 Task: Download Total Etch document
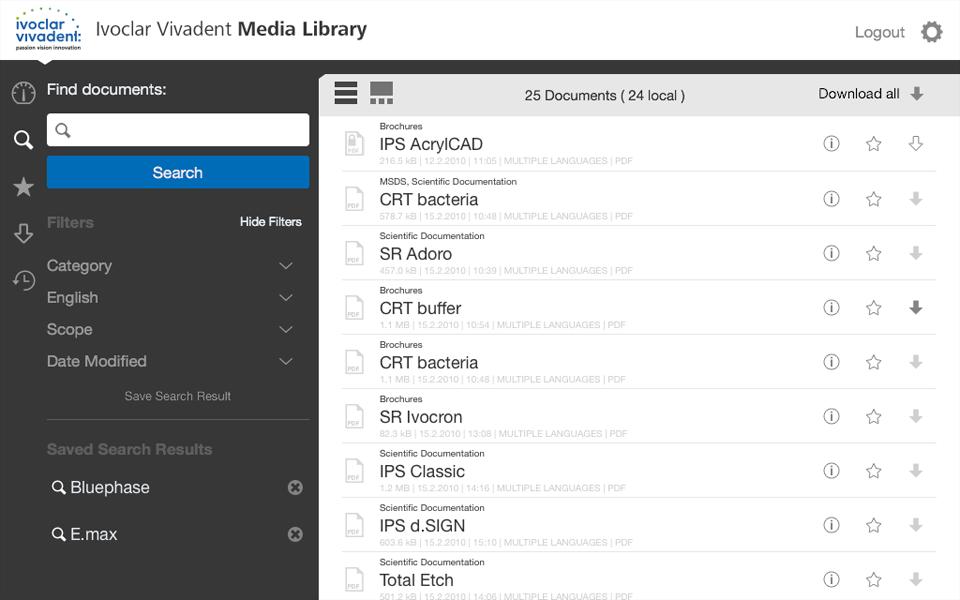tap(916, 579)
